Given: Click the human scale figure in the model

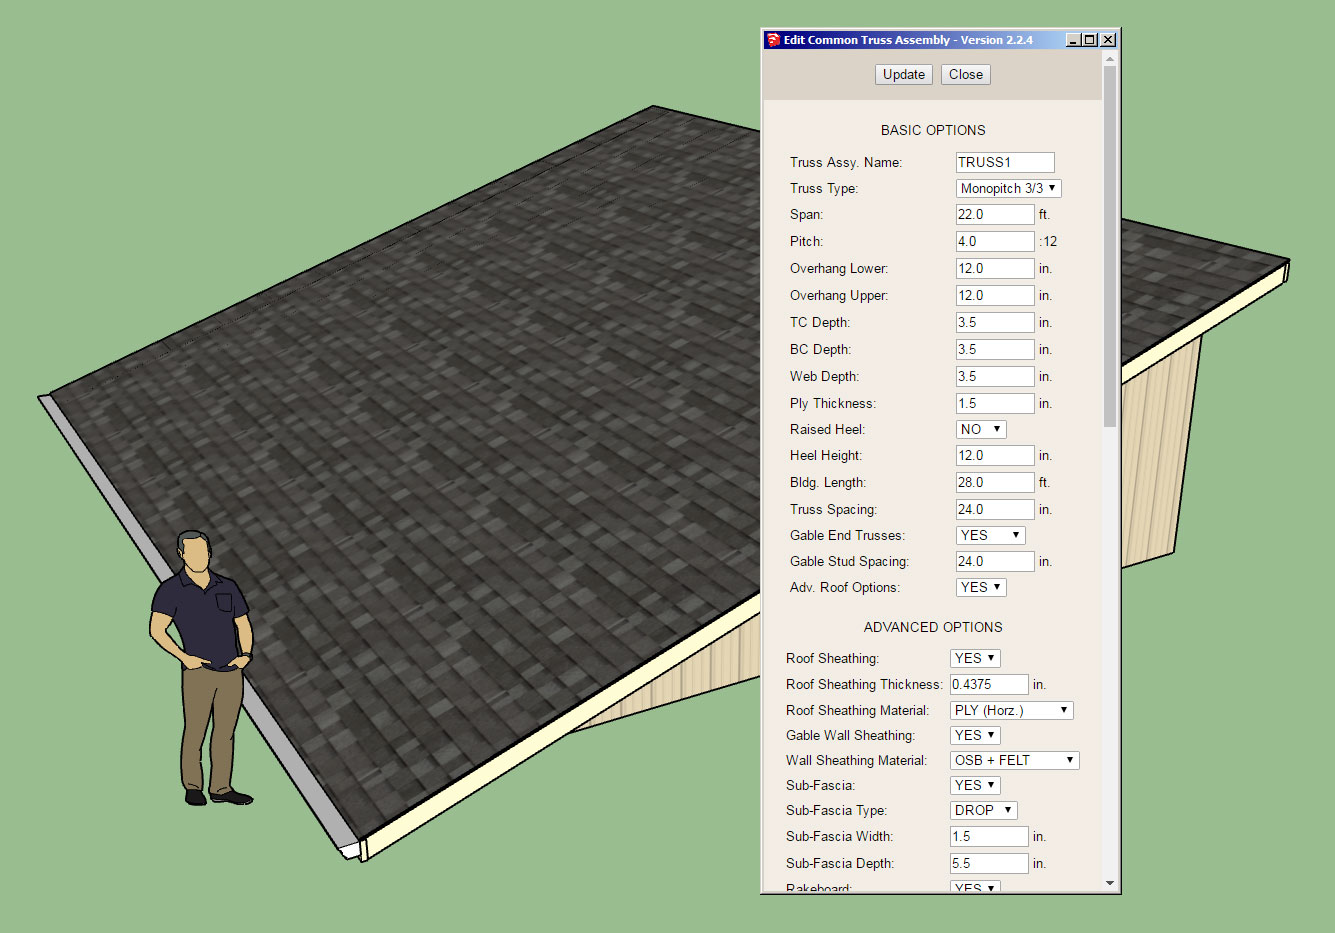Looking at the screenshot, I should [204, 668].
